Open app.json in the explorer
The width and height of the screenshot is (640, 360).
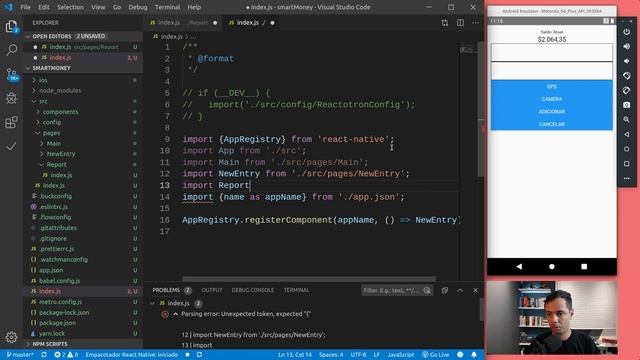[51, 270]
